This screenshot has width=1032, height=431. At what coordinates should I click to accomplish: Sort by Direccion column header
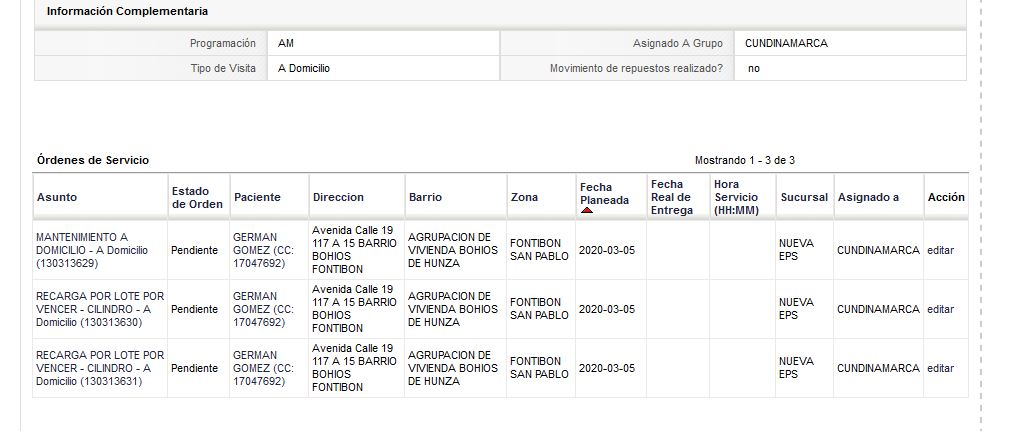[x=338, y=197]
